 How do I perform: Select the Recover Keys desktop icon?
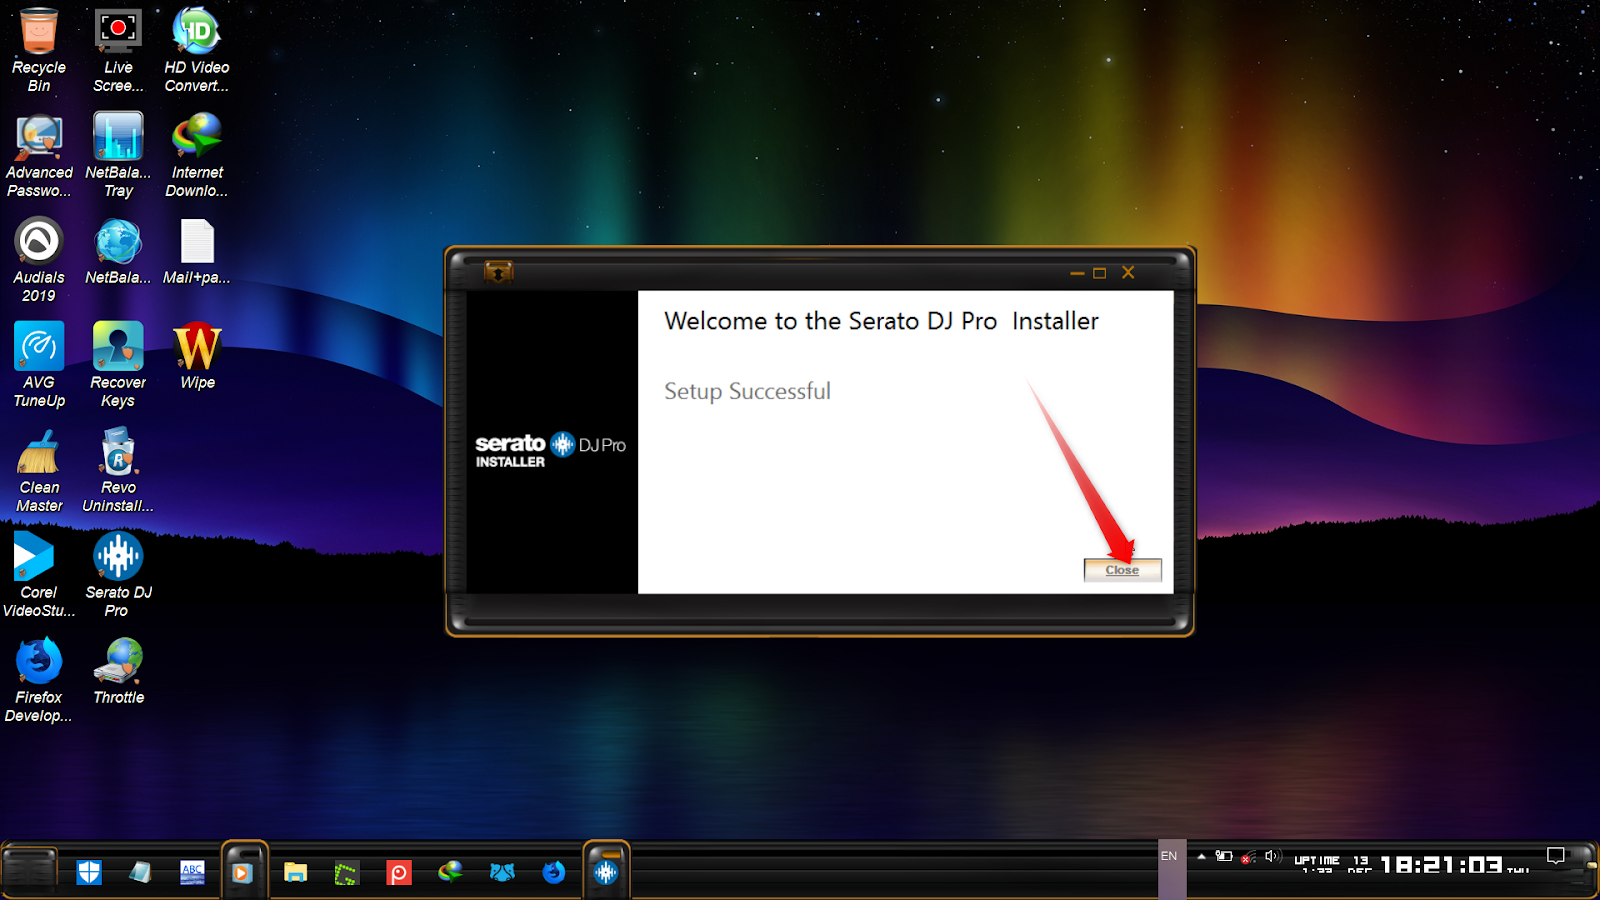pos(118,365)
